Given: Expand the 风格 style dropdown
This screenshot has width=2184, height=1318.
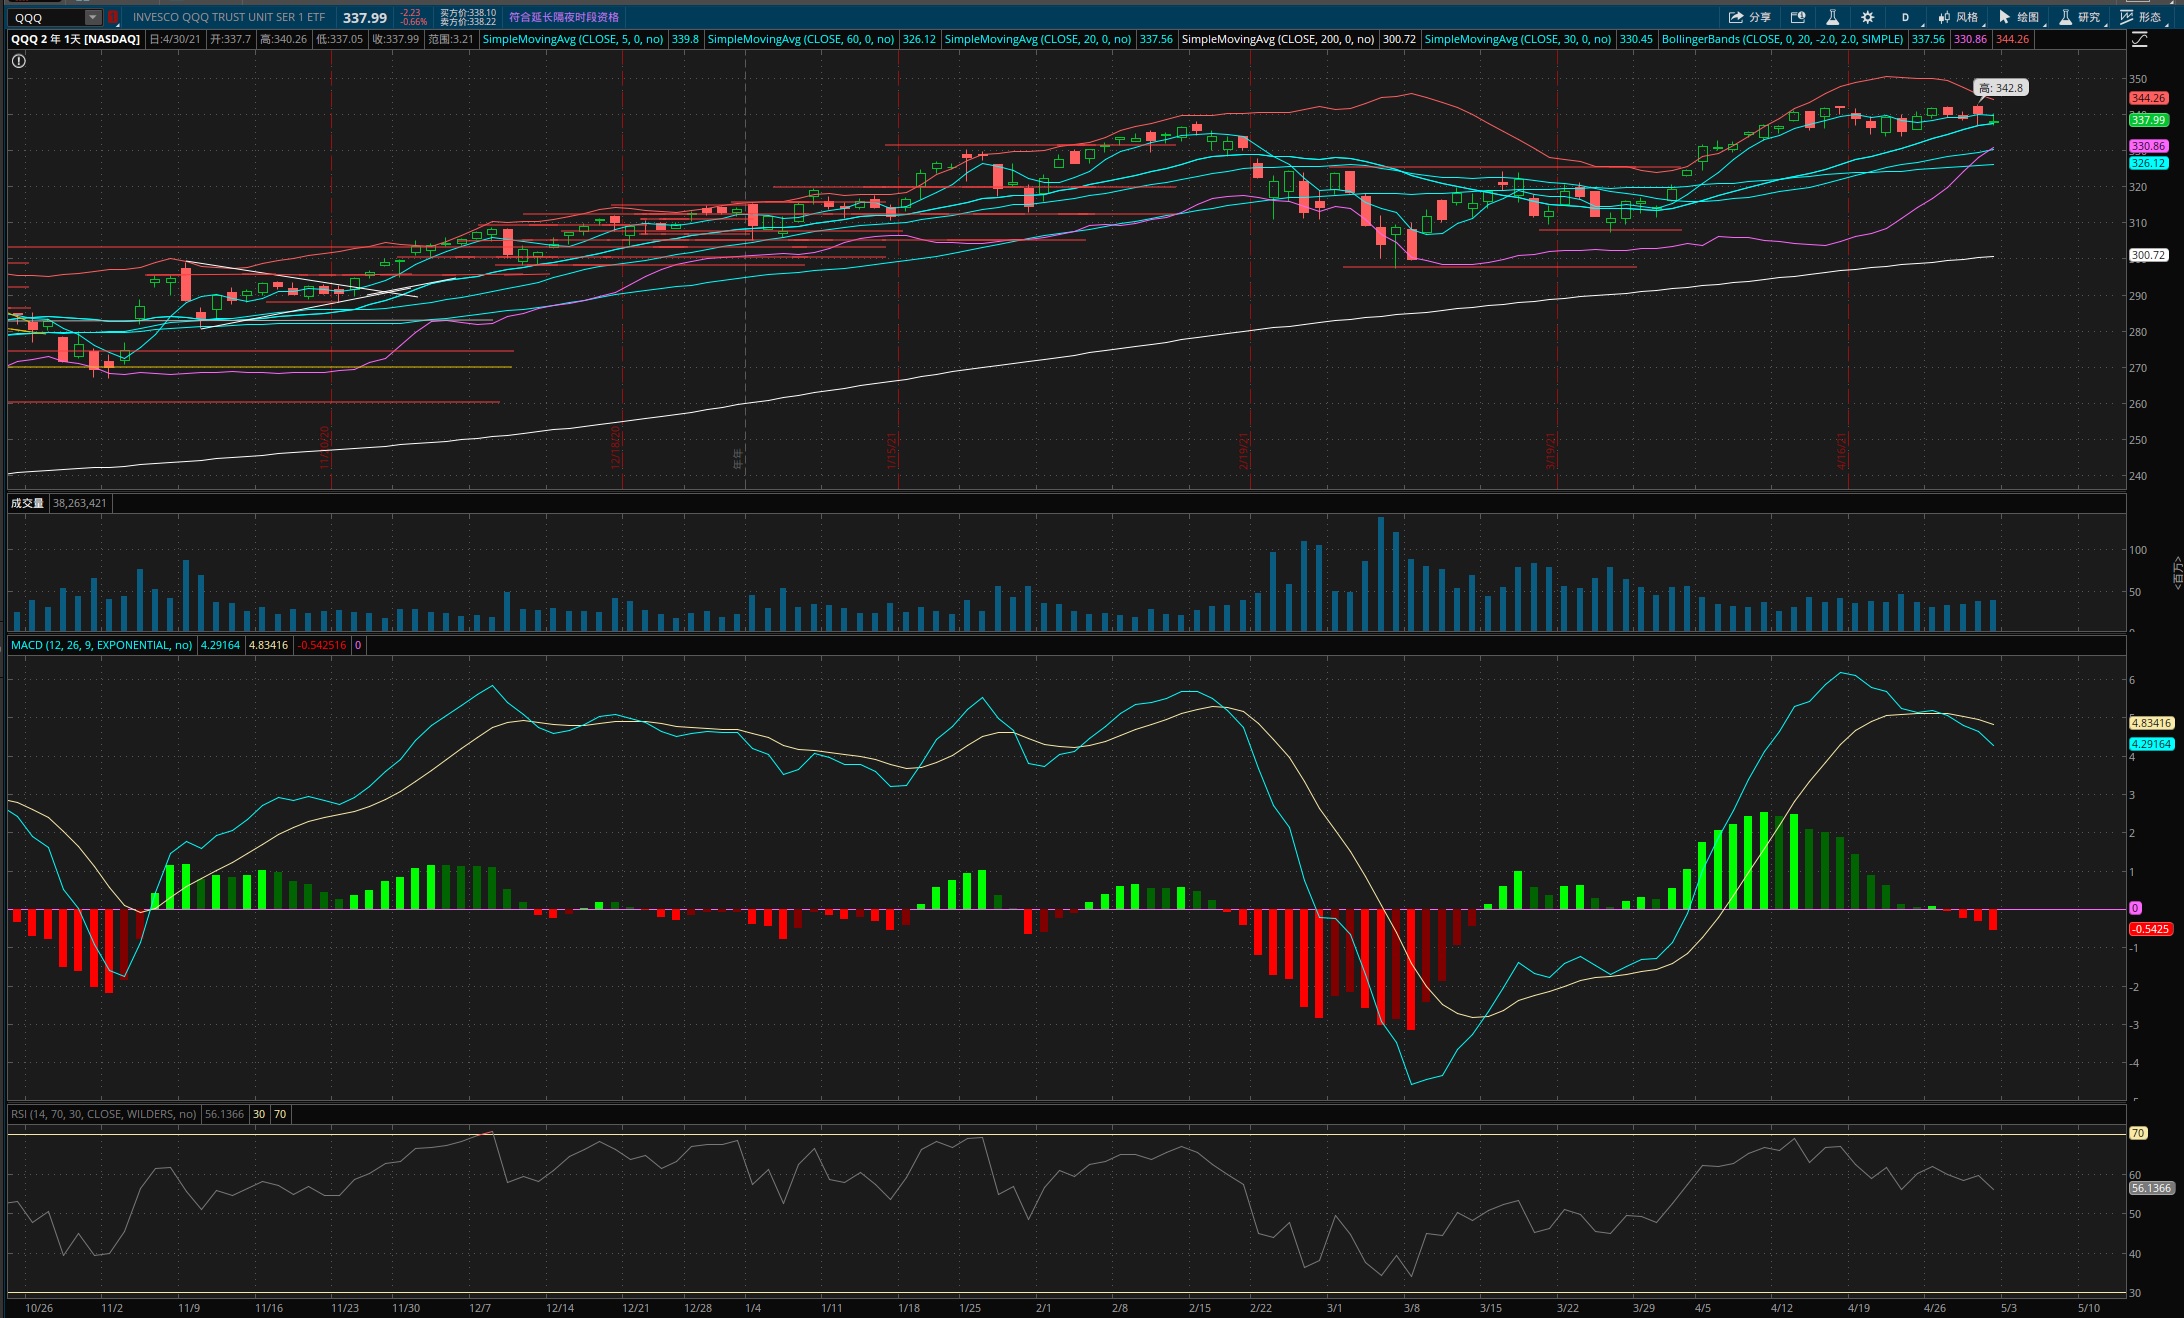Looking at the screenshot, I should click(1958, 17).
